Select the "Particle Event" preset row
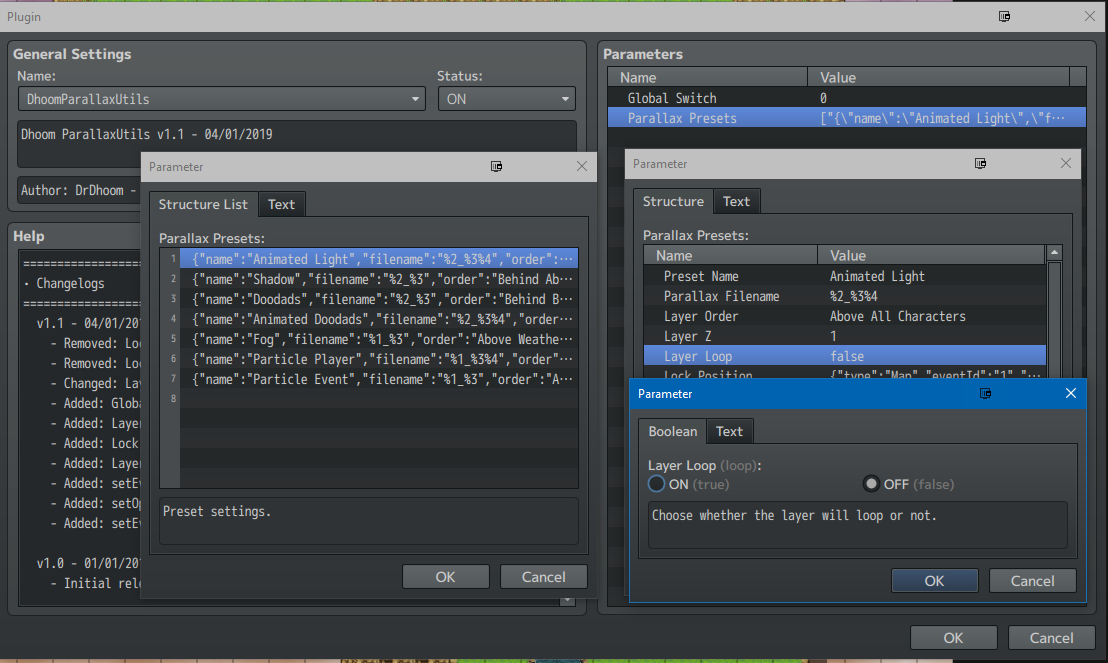The width and height of the screenshot is (1108, 663). tap(379, 379)
